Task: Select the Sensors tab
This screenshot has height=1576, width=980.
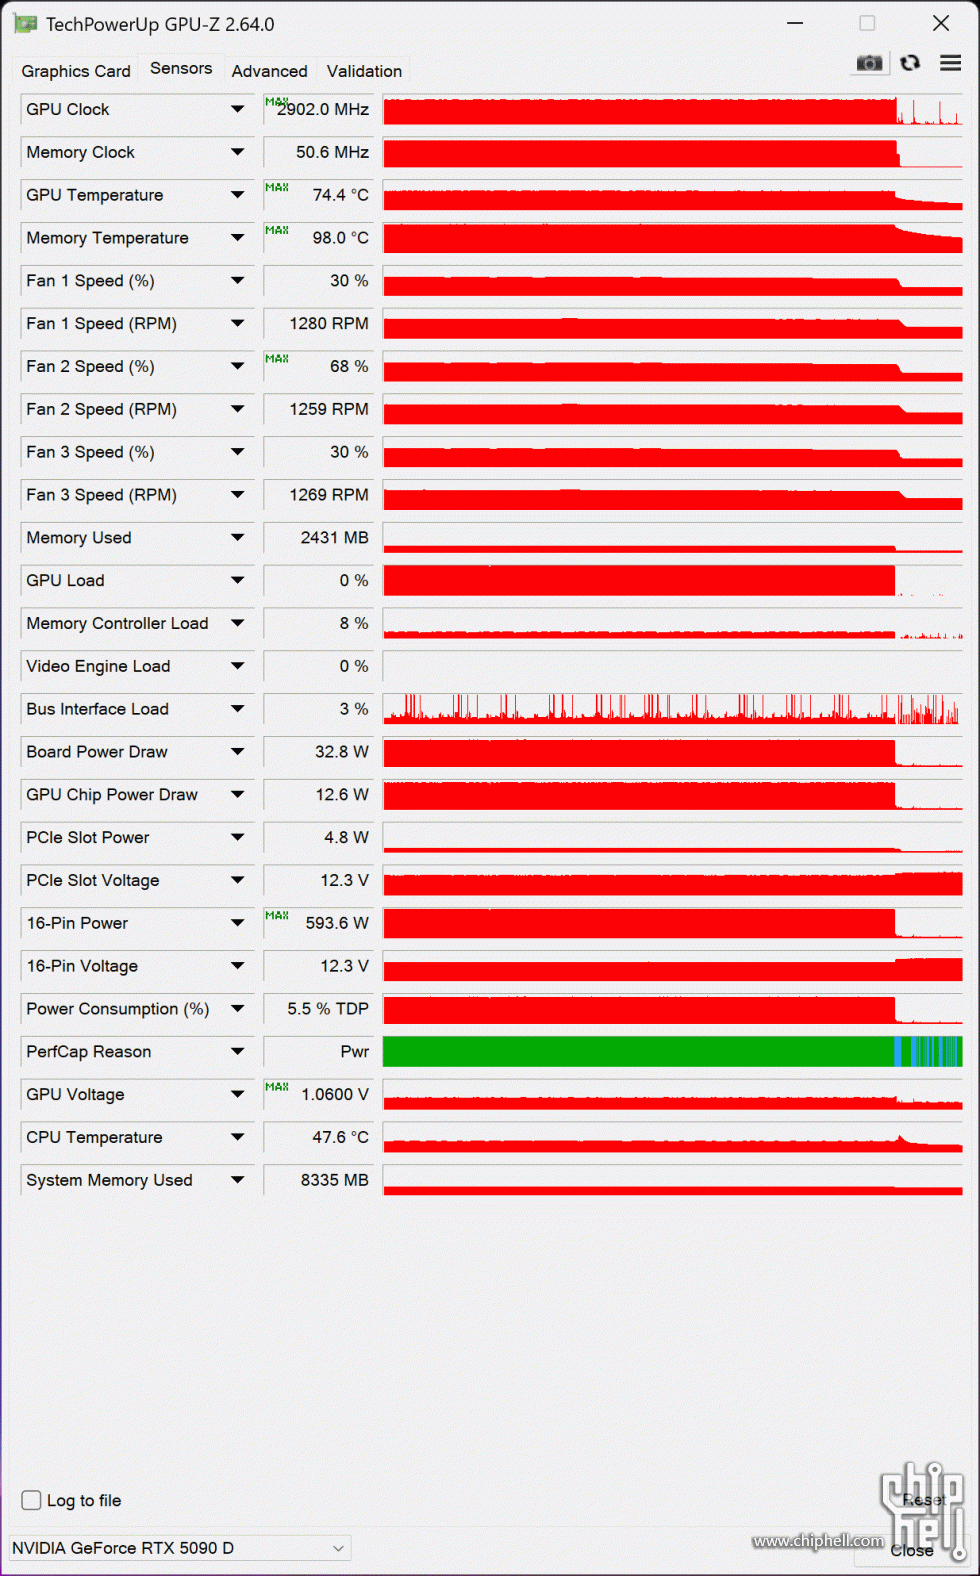Action: point(181,68)
